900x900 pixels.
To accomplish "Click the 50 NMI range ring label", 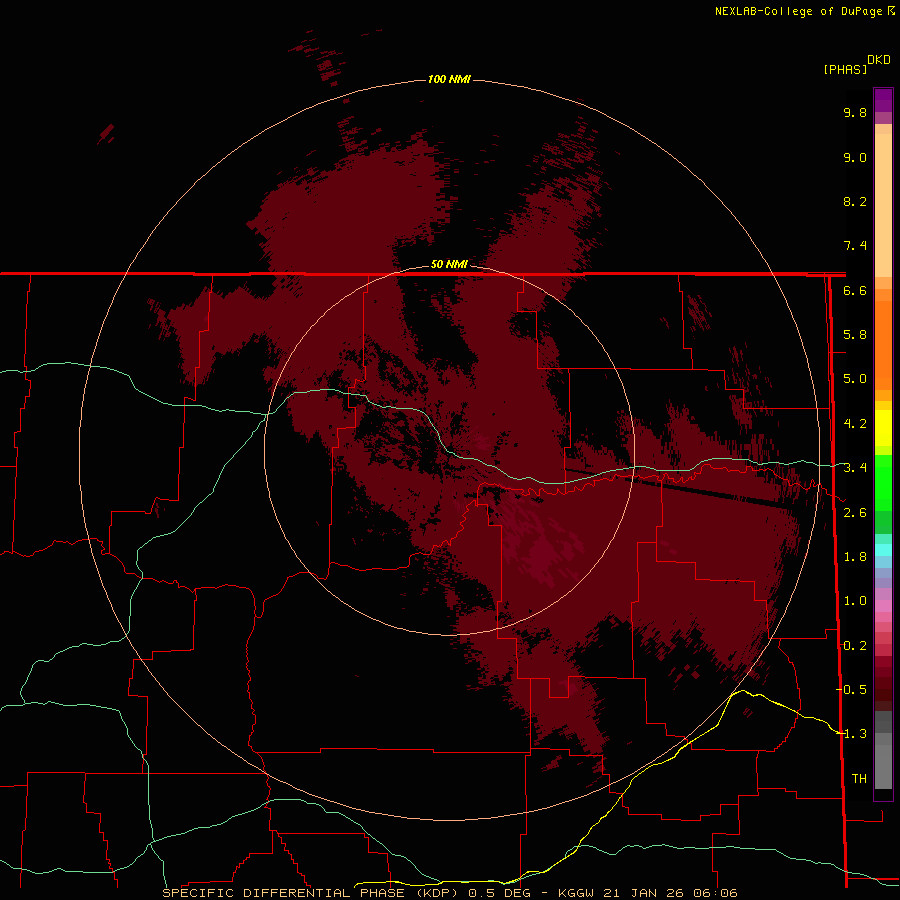I will click(449, 264).
